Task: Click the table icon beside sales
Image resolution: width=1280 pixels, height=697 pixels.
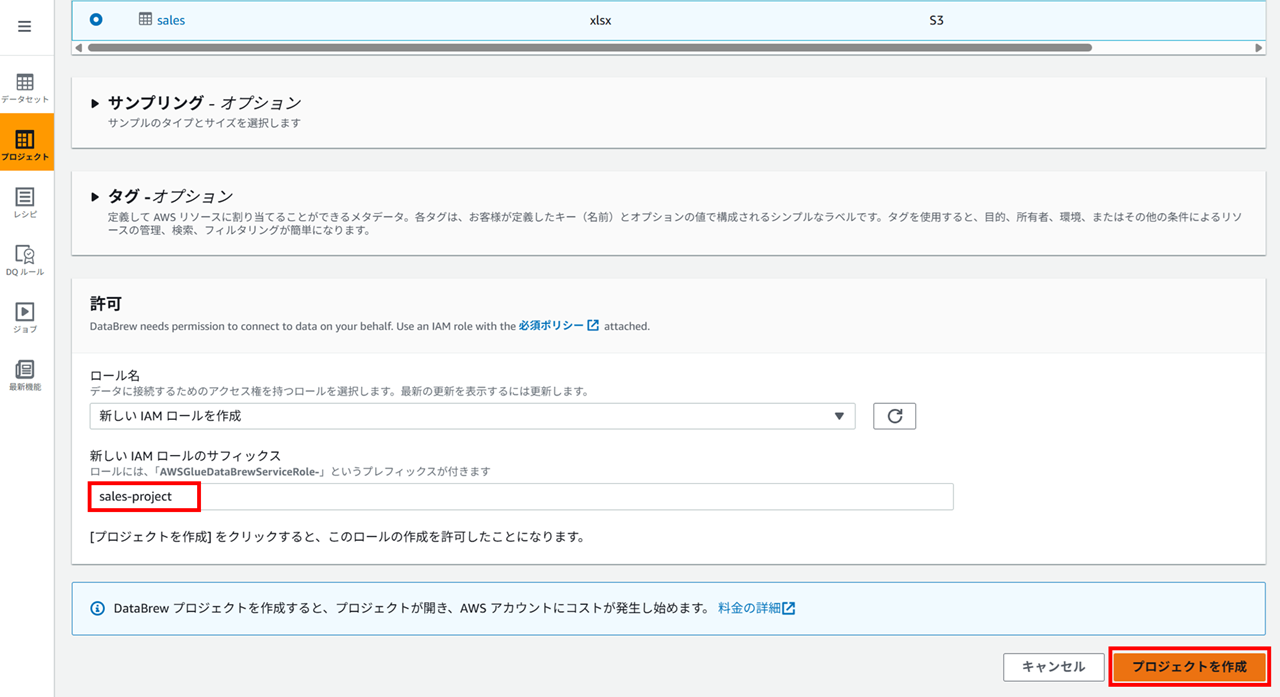Action: point(145,19)
